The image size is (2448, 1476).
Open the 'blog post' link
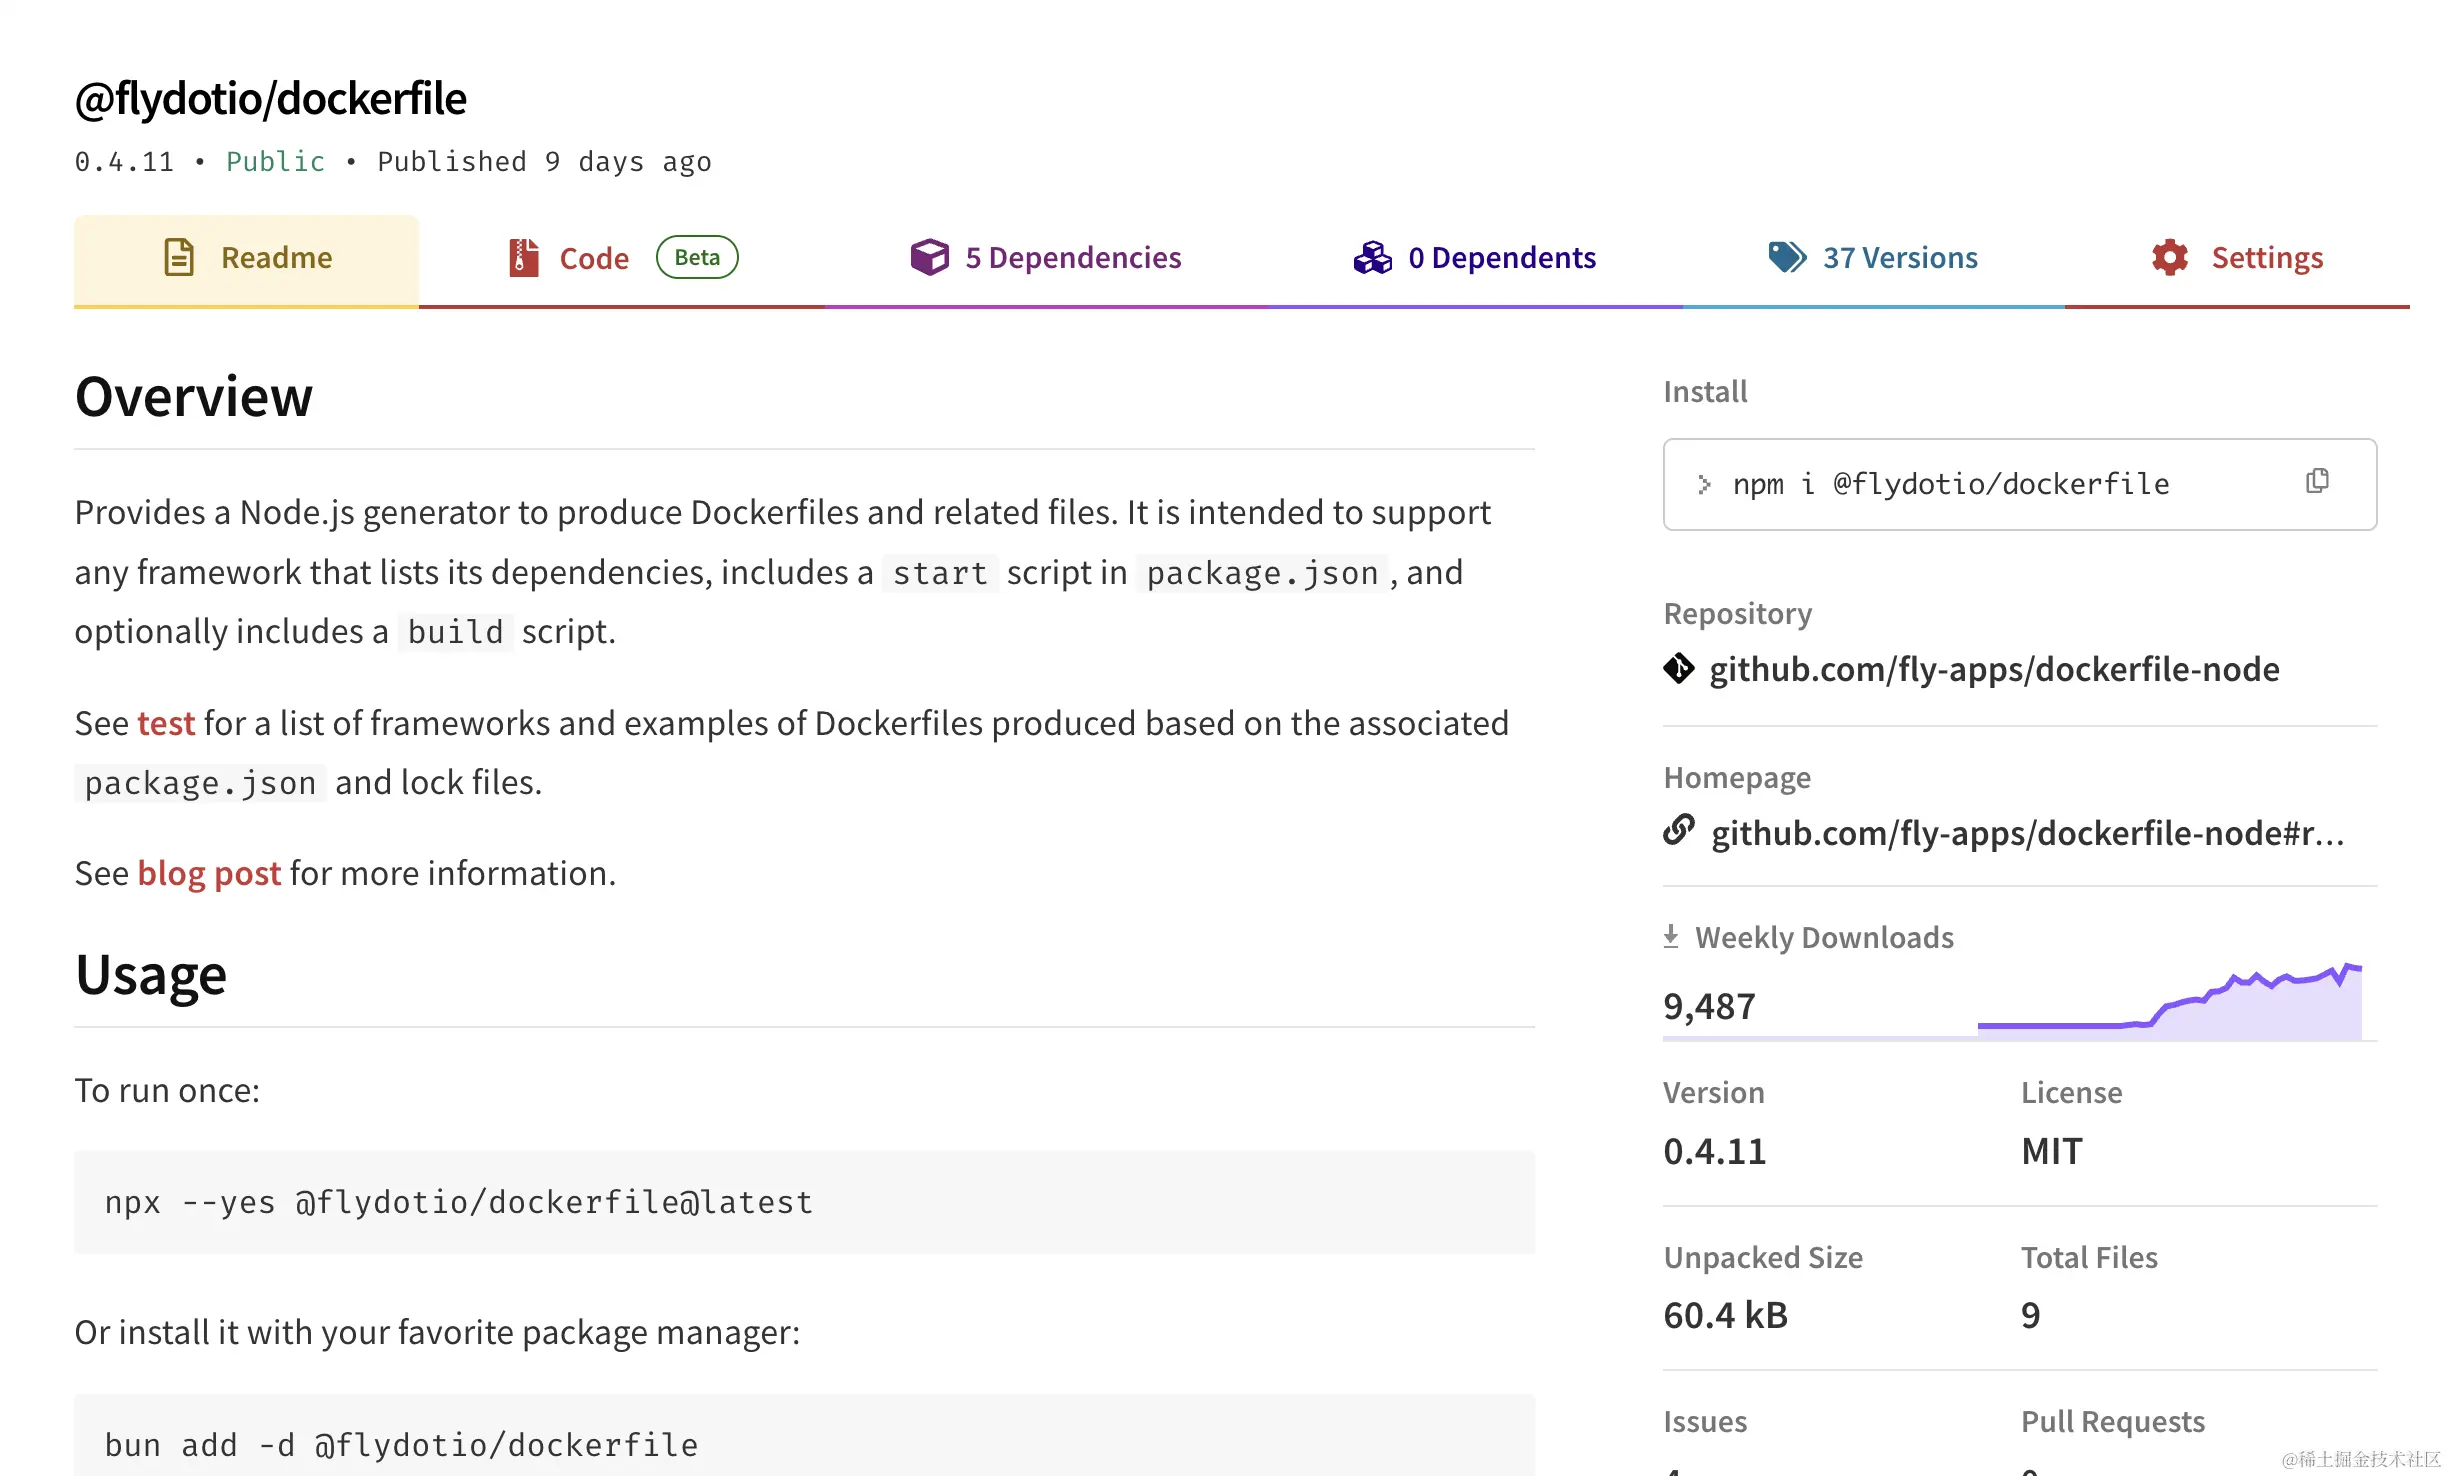click(209, 873)
